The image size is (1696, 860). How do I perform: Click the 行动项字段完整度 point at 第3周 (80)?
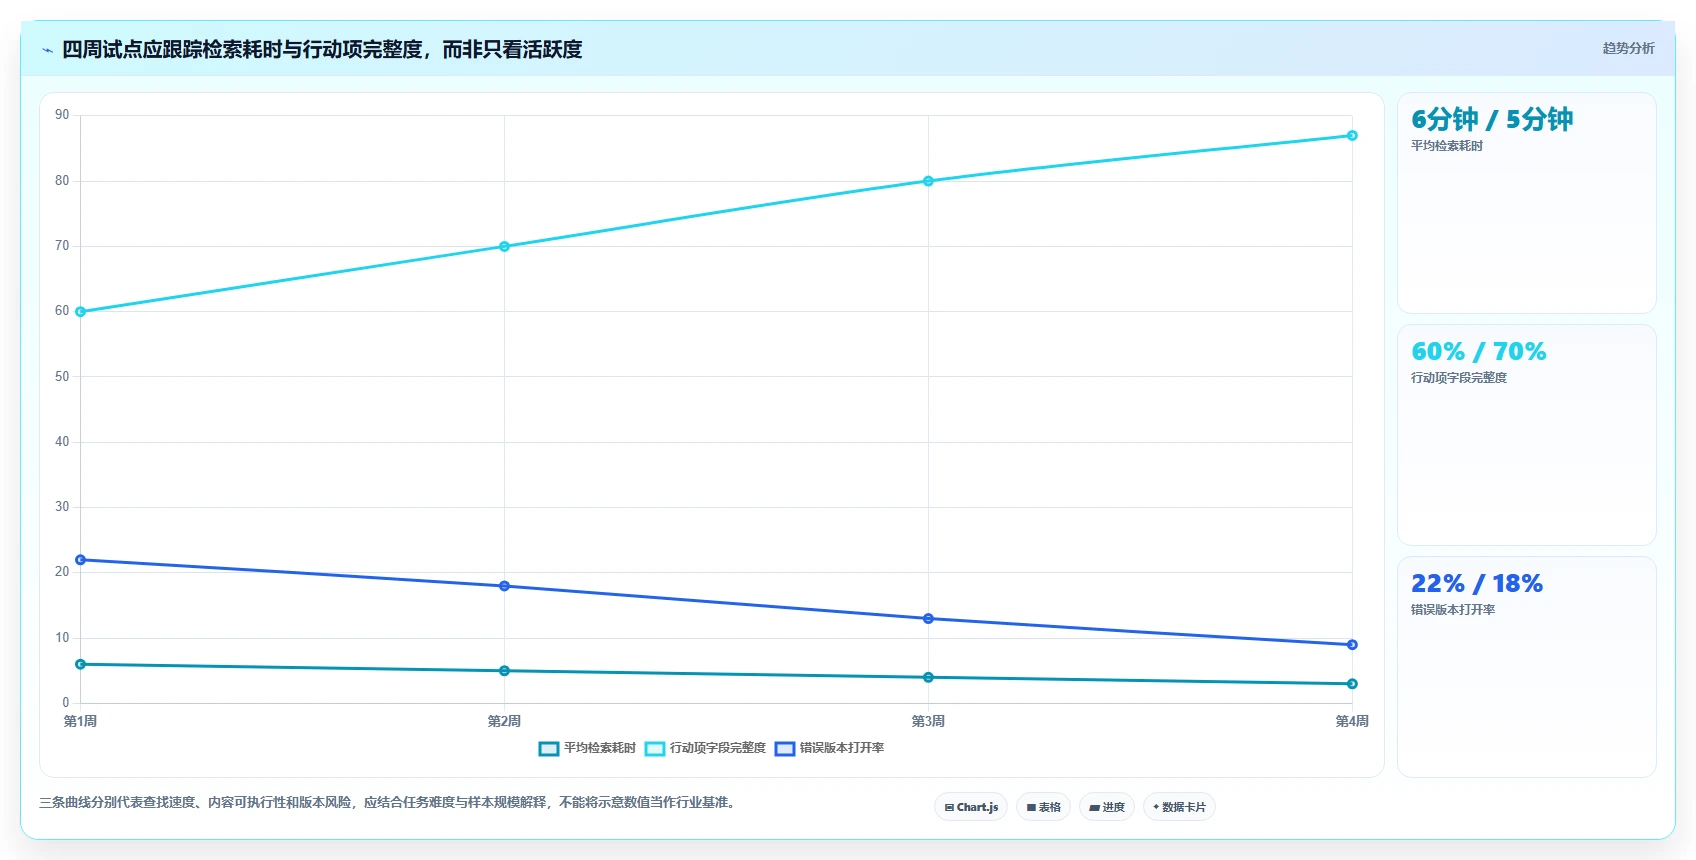[928, 181]
